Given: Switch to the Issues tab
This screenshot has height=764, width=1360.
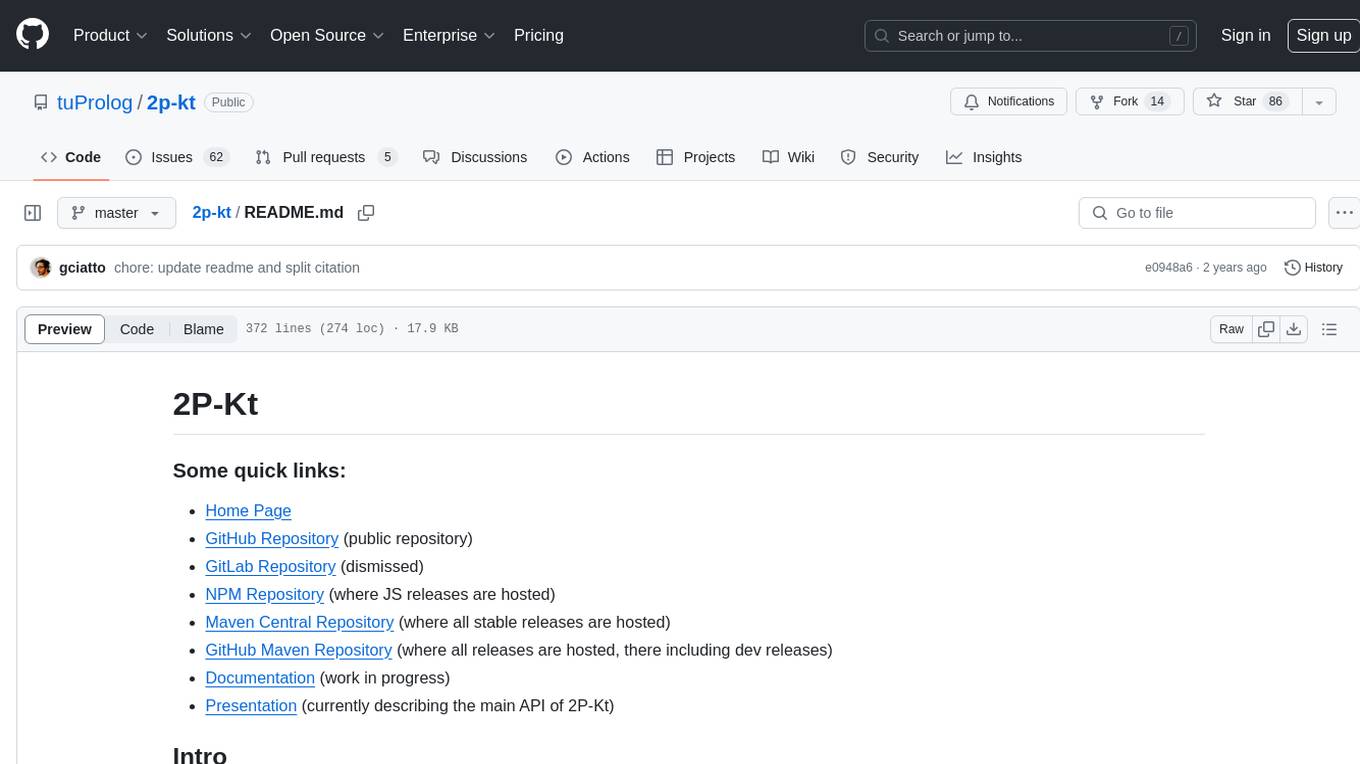Looking at the screenshot, I should 176,157.
